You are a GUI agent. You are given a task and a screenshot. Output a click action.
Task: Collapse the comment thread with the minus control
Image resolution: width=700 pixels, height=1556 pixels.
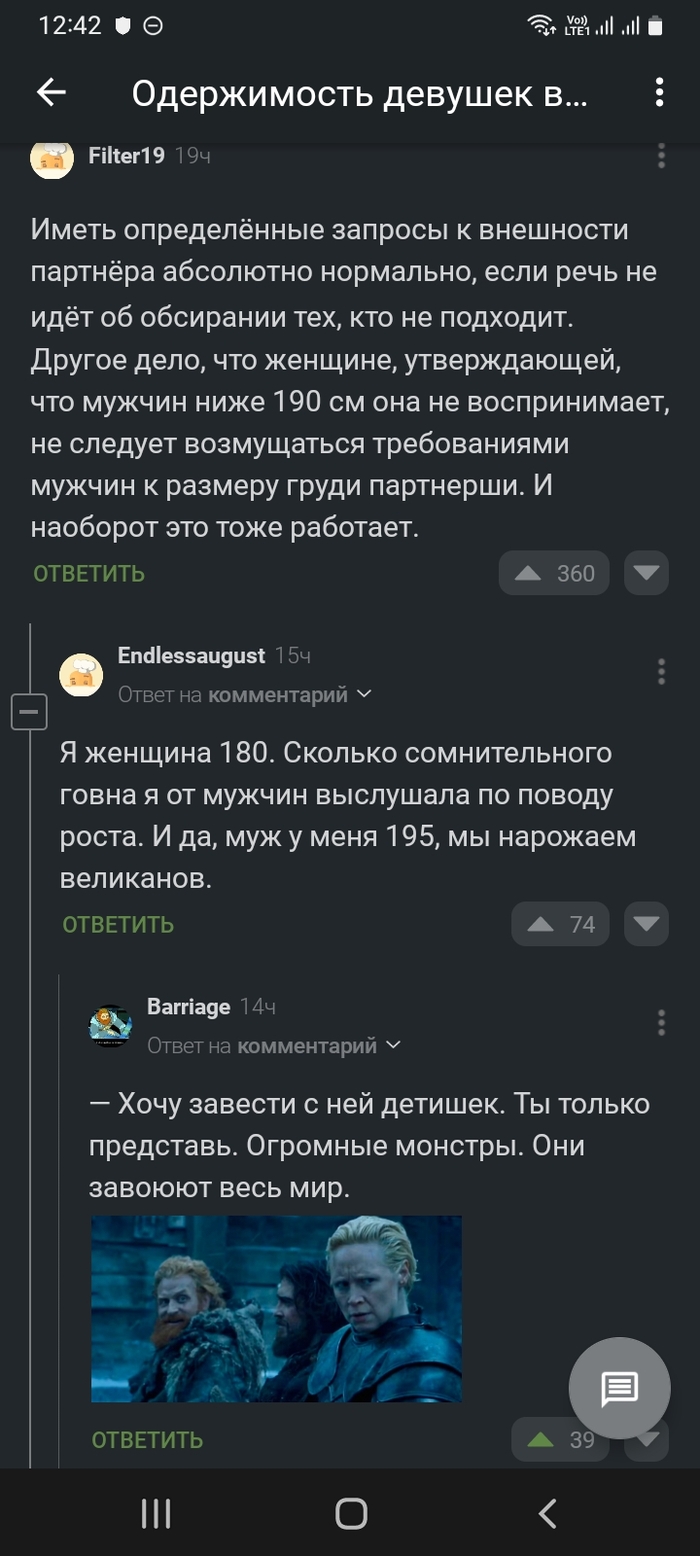click(x=29, y=711)
